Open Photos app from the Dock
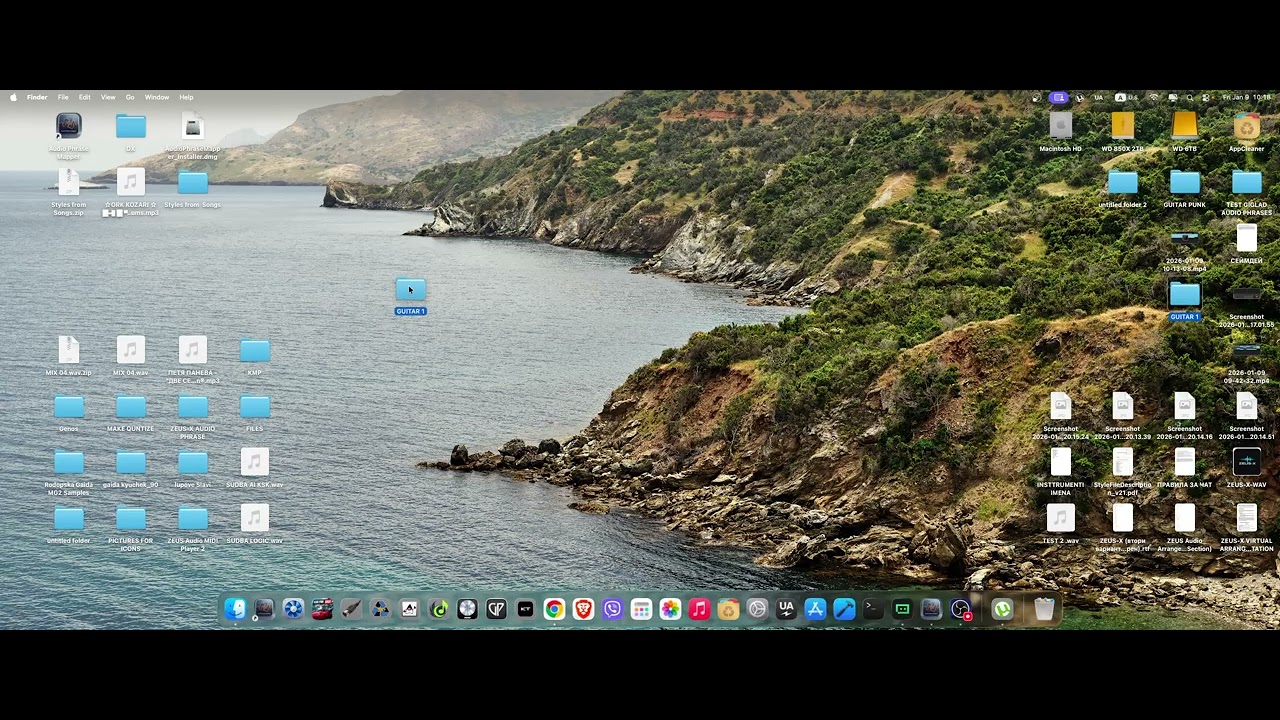 click(670, 609)
